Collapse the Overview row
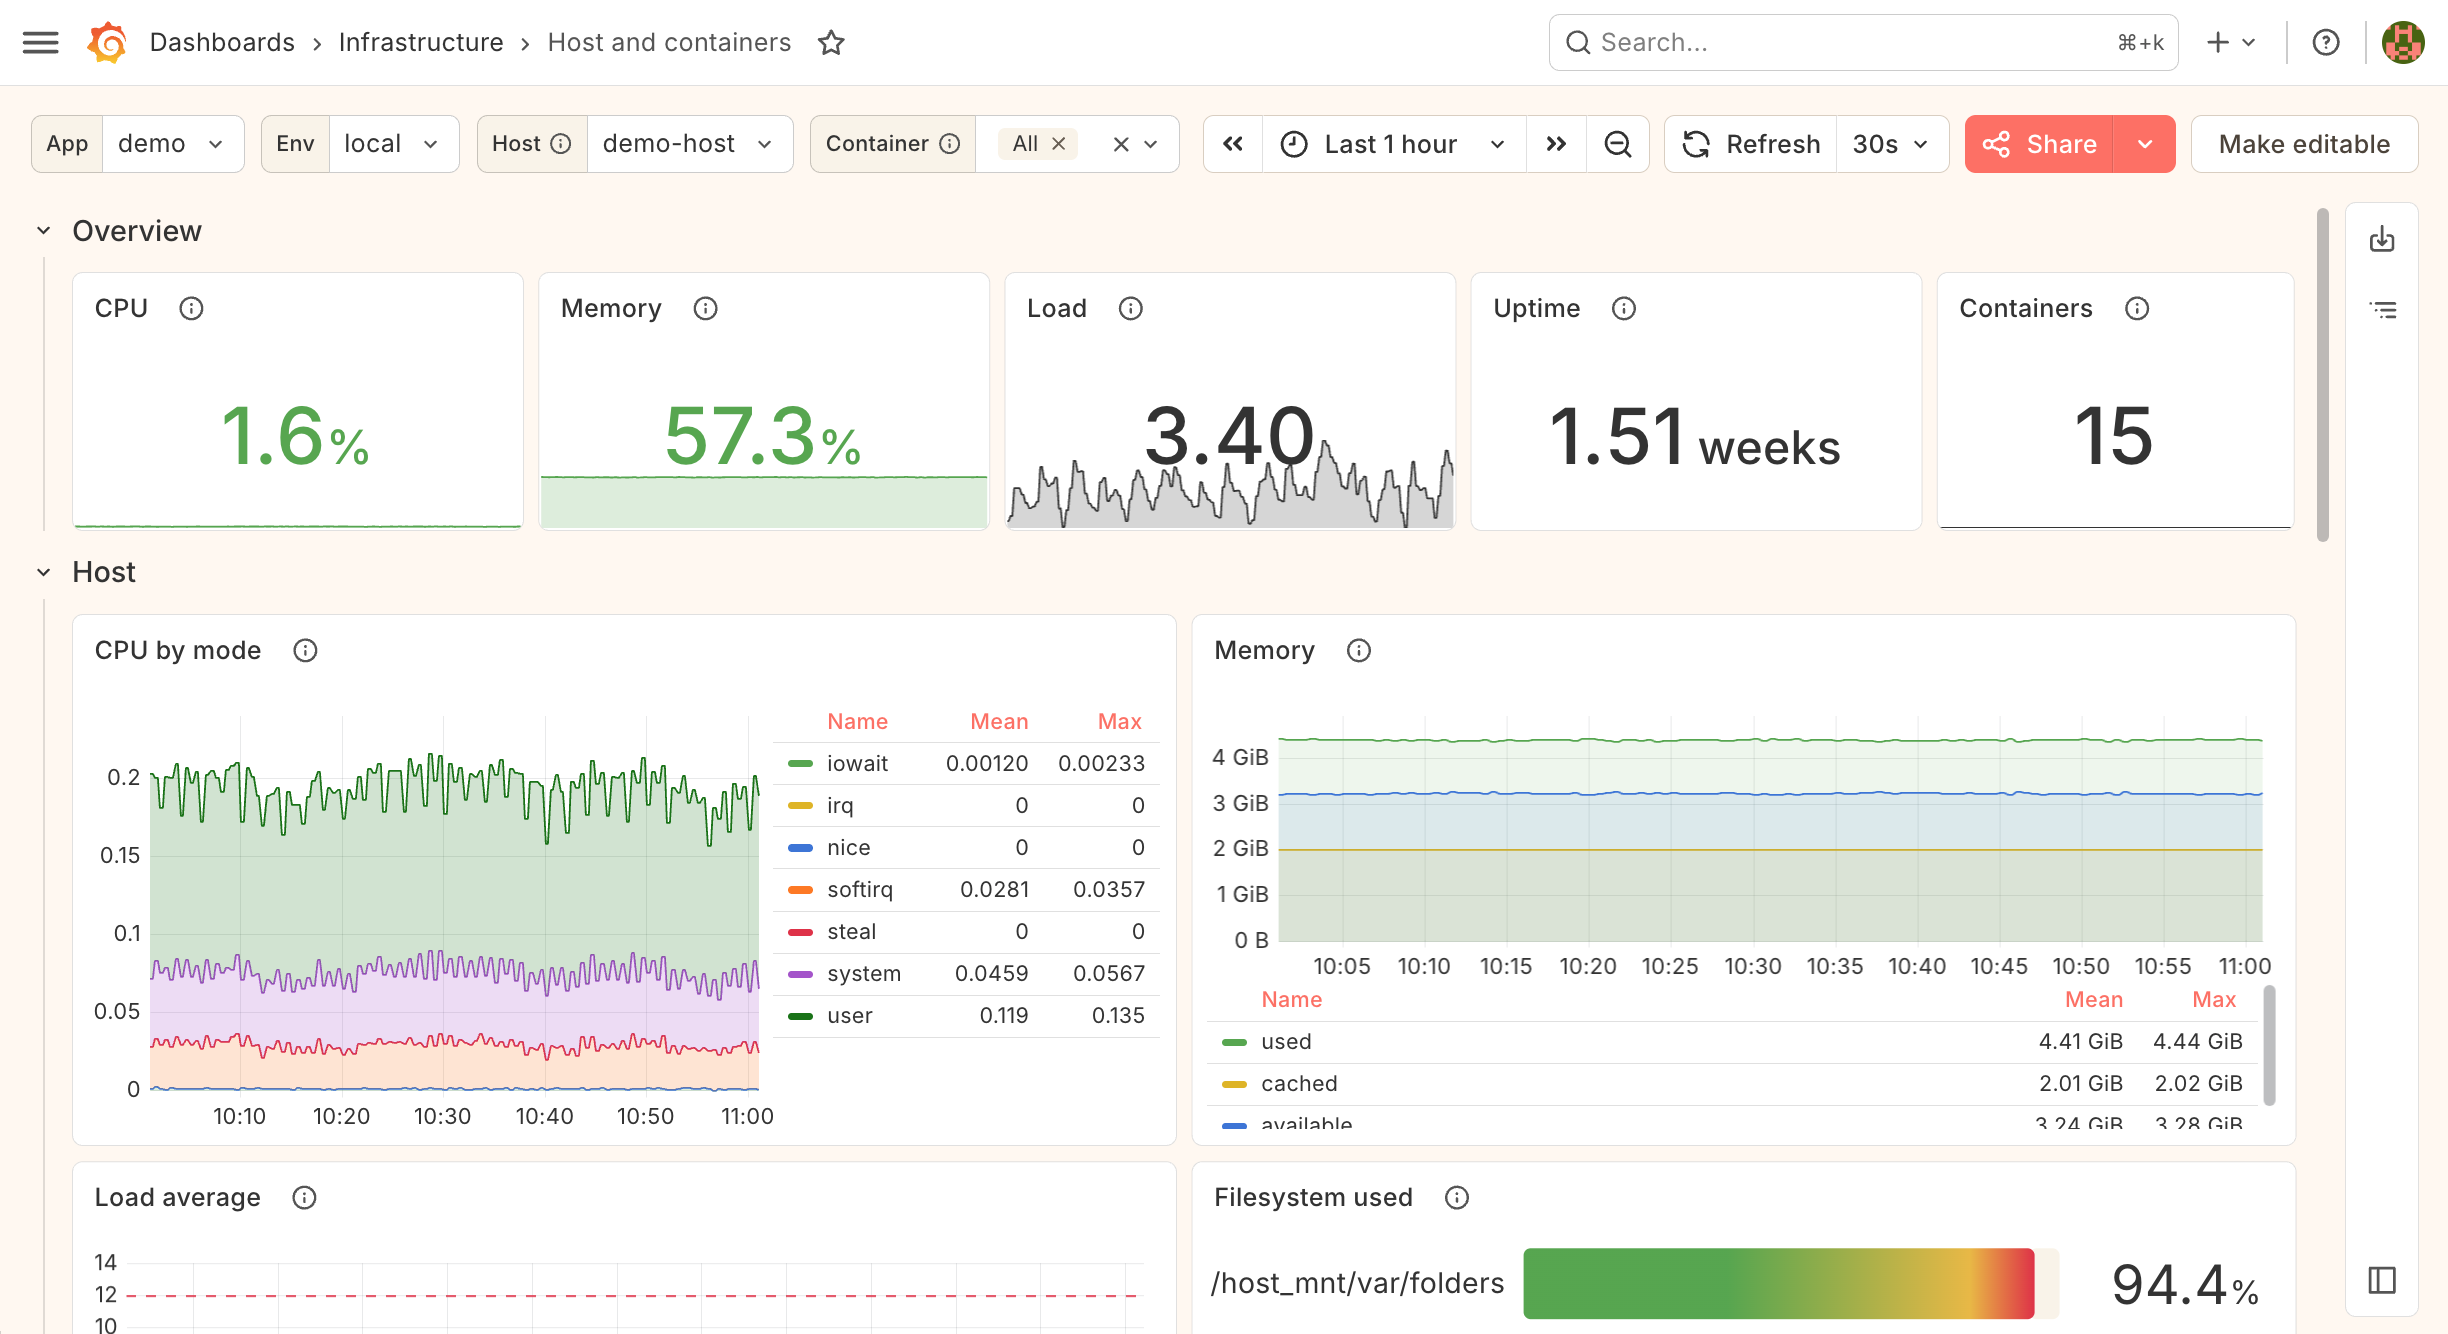This screenshot has width=2448, height=1334. coord(44,231)
